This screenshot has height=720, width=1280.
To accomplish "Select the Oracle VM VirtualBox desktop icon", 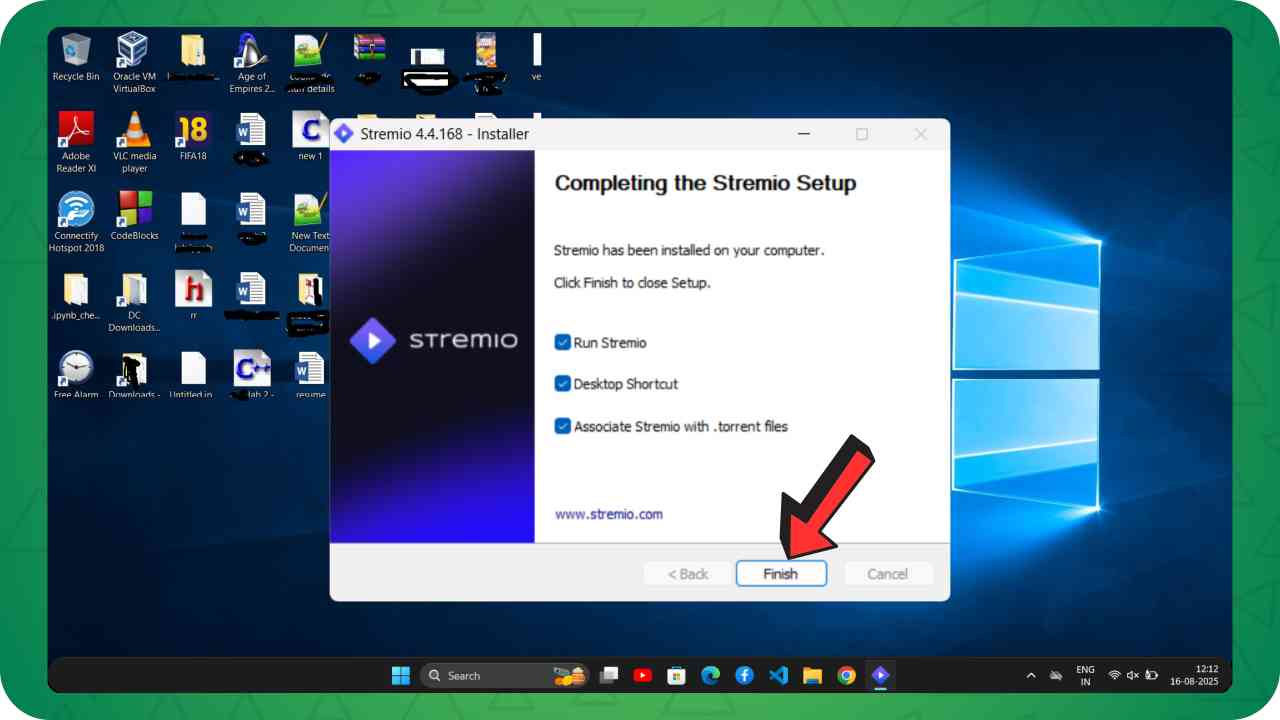I will (x=134, y=61).
